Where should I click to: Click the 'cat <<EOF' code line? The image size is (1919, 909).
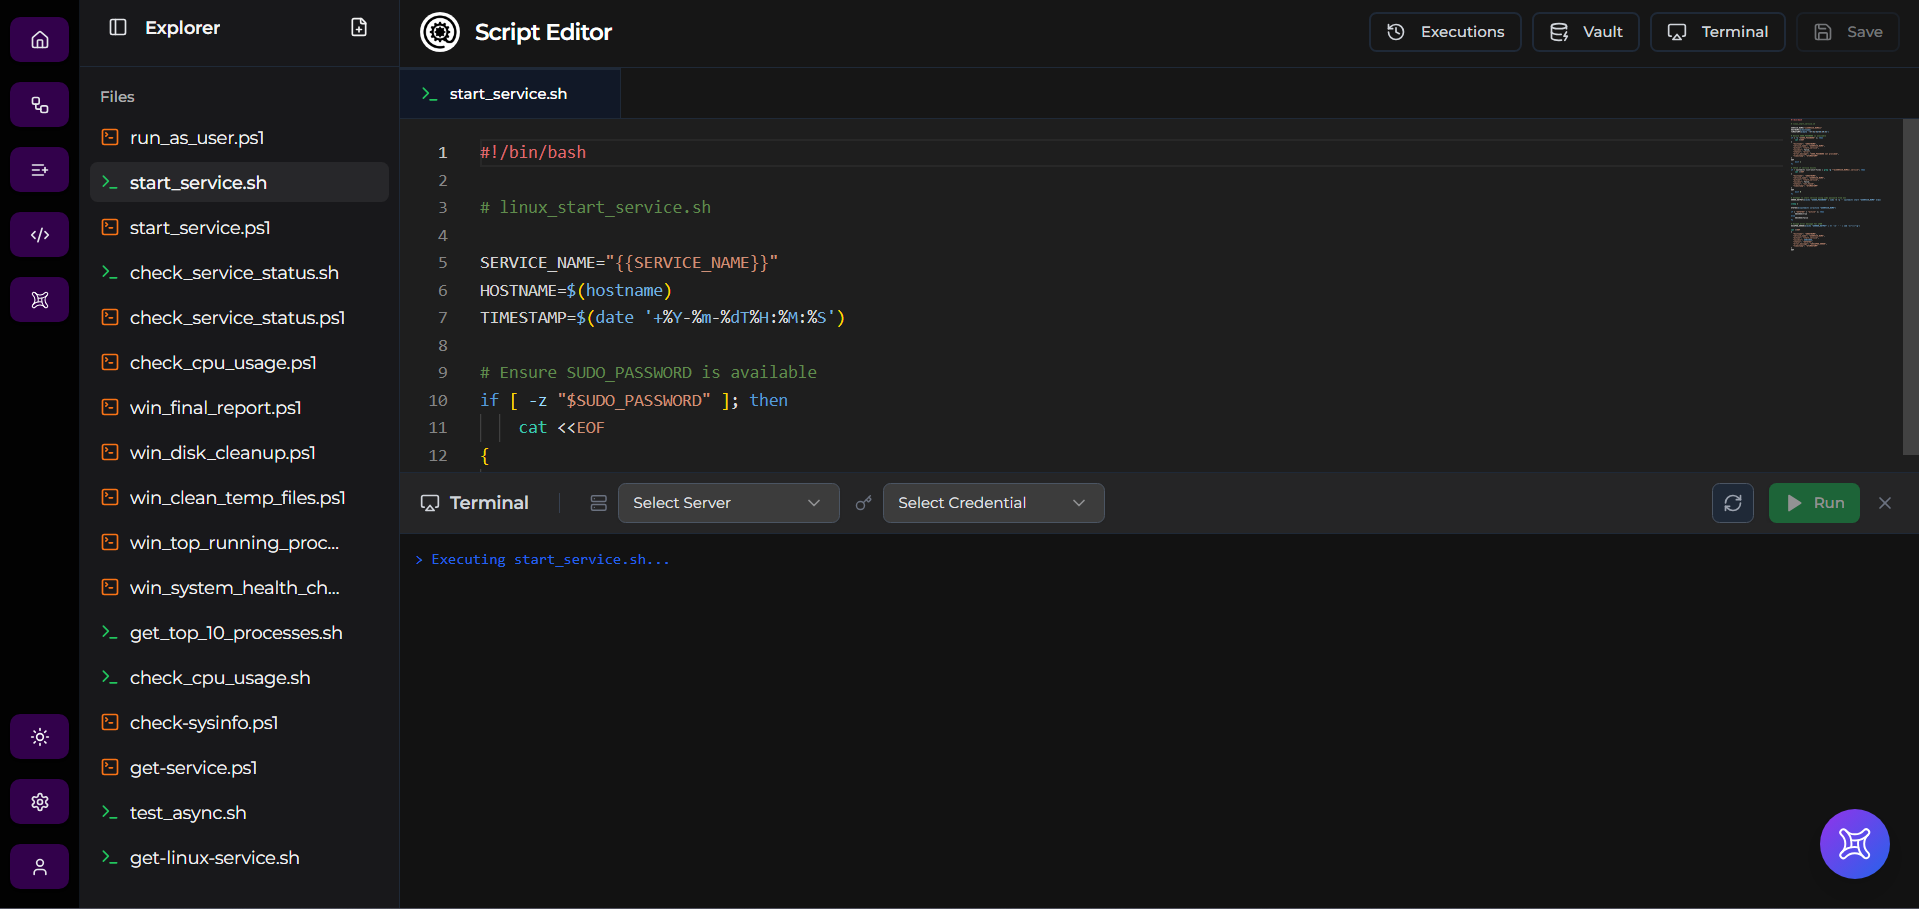(561, 427)
